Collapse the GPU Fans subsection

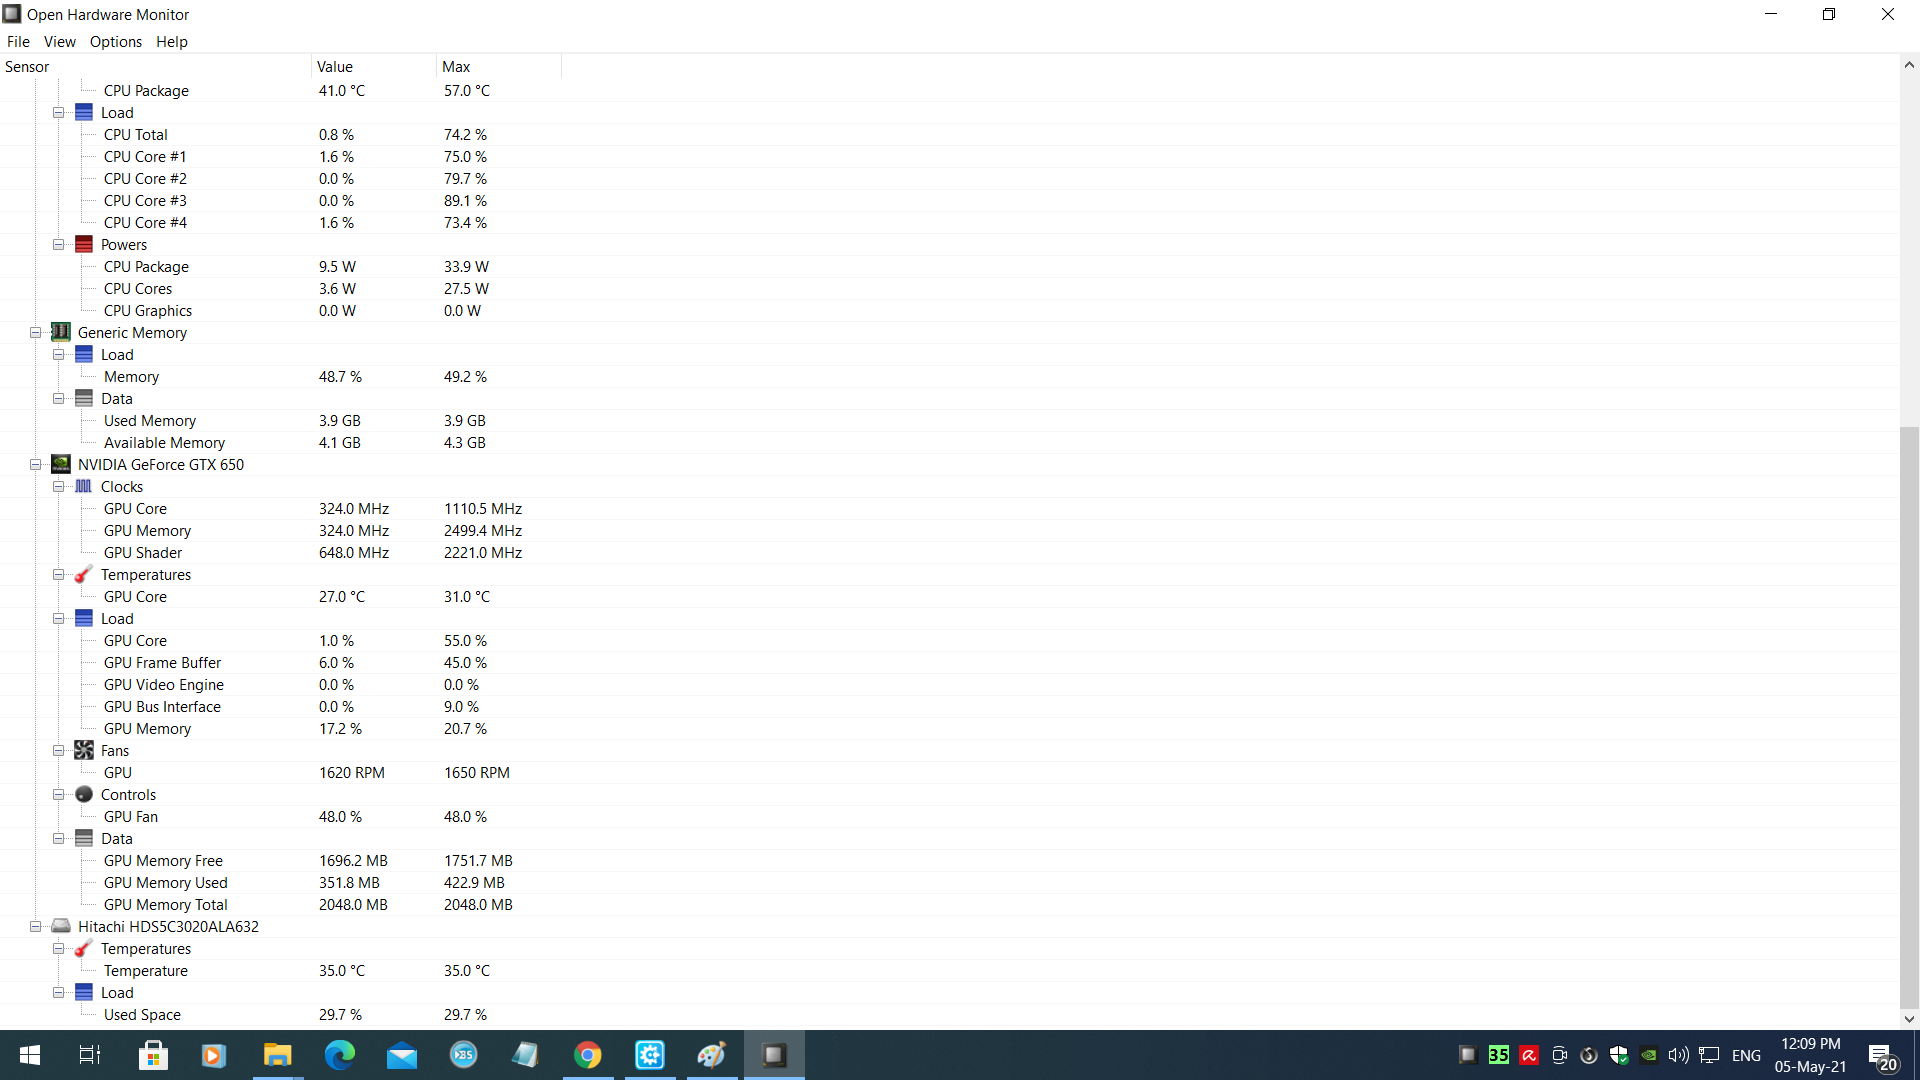point(59,750)
